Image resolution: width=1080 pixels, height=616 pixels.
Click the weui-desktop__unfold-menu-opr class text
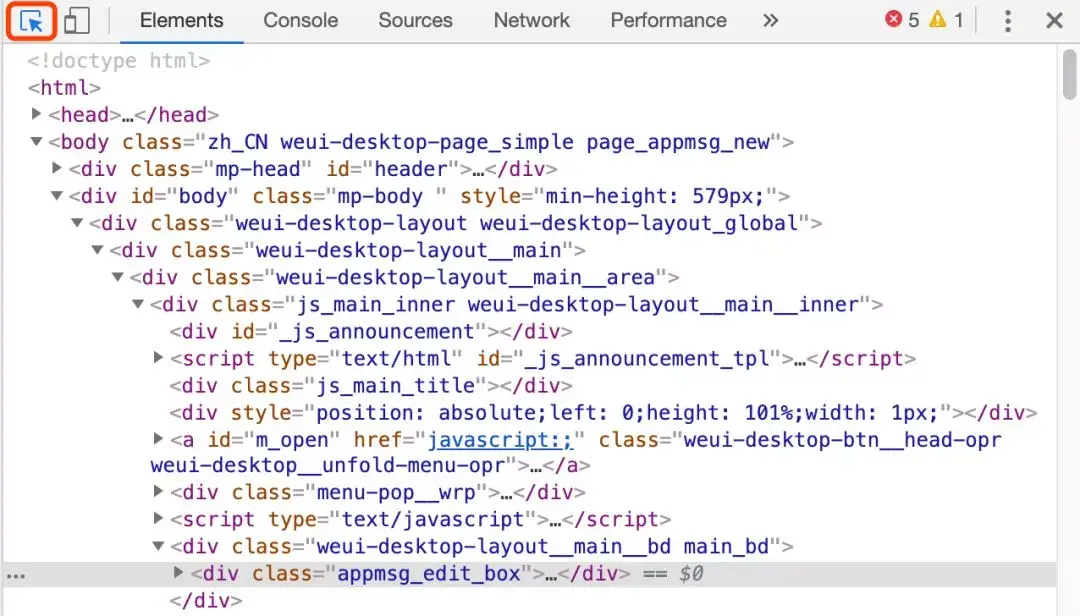pyautogui.click(x=328, y=466)
